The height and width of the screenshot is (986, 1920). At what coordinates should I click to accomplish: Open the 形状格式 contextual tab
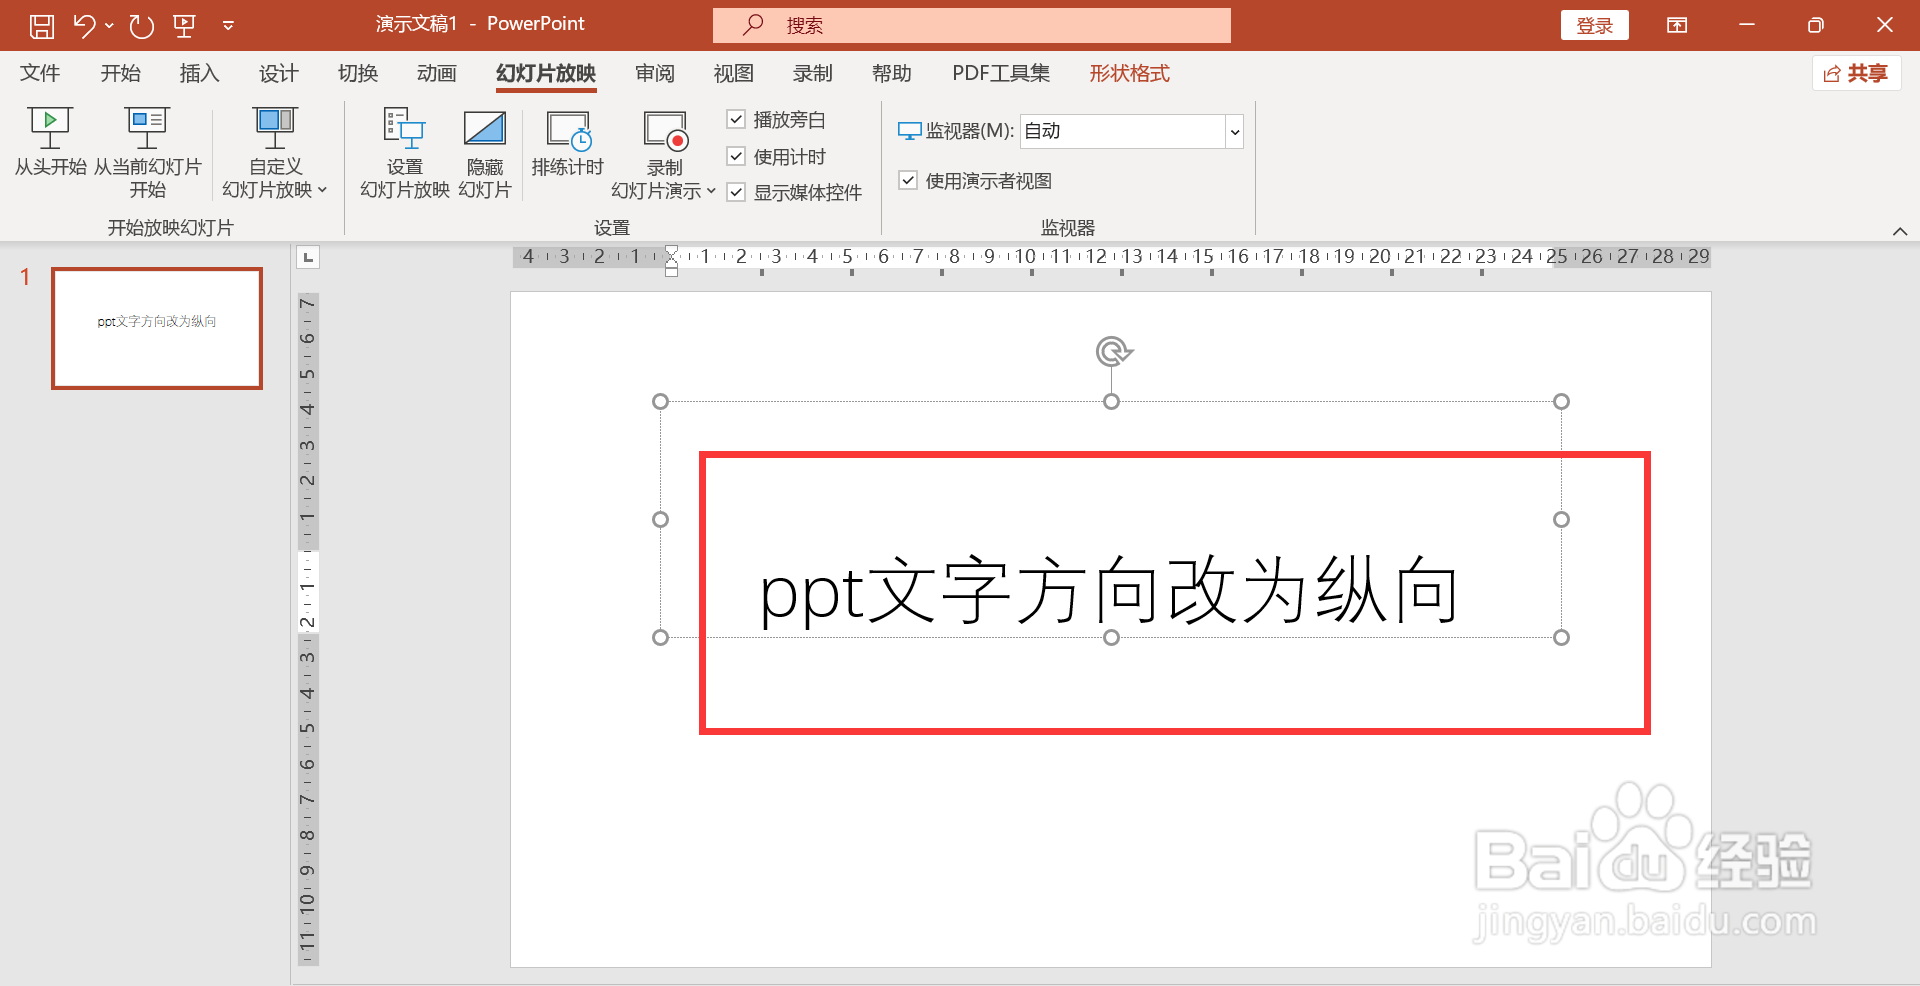pyautogui.click(x=1129, y=73)
